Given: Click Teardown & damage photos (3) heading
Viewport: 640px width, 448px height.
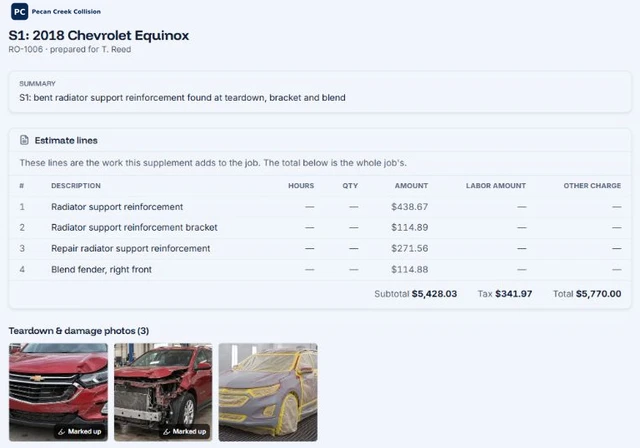Looking at the screenshot, I should coord(79,331).
